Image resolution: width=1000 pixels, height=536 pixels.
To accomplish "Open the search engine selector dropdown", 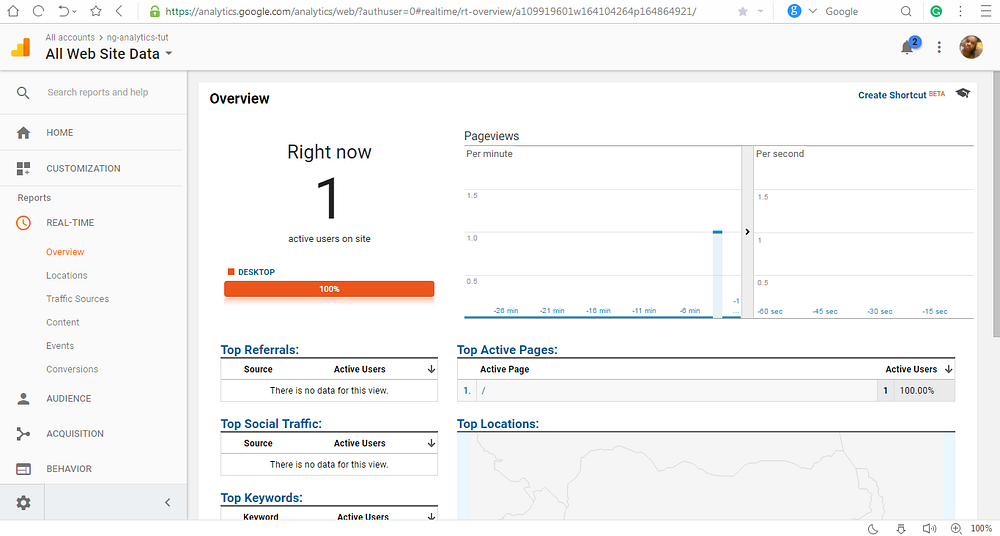I will 812,11.
